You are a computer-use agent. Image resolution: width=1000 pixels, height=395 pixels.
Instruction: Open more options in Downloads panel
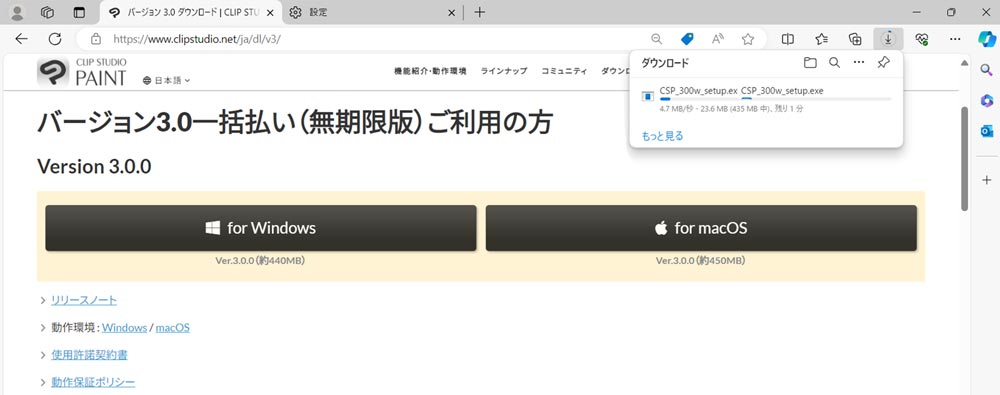[x=858, y=63]
